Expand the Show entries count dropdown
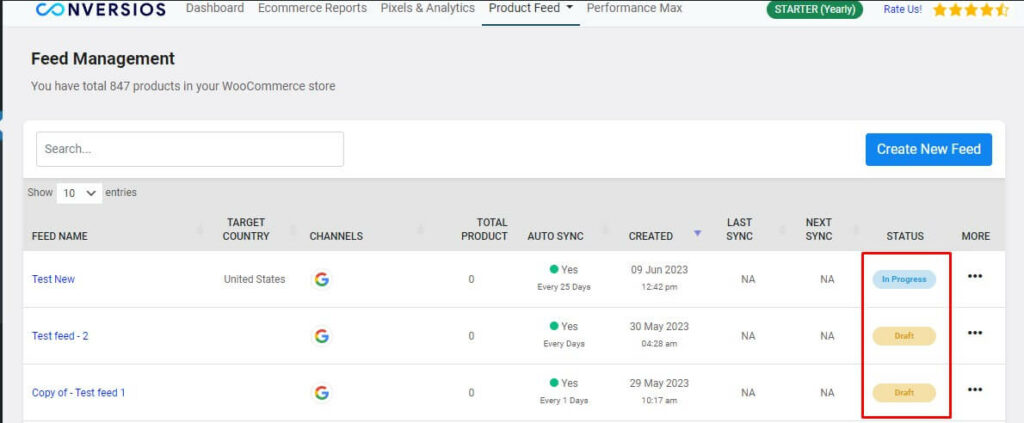Viewport: 1024px width, 423px height. (80, 193)
